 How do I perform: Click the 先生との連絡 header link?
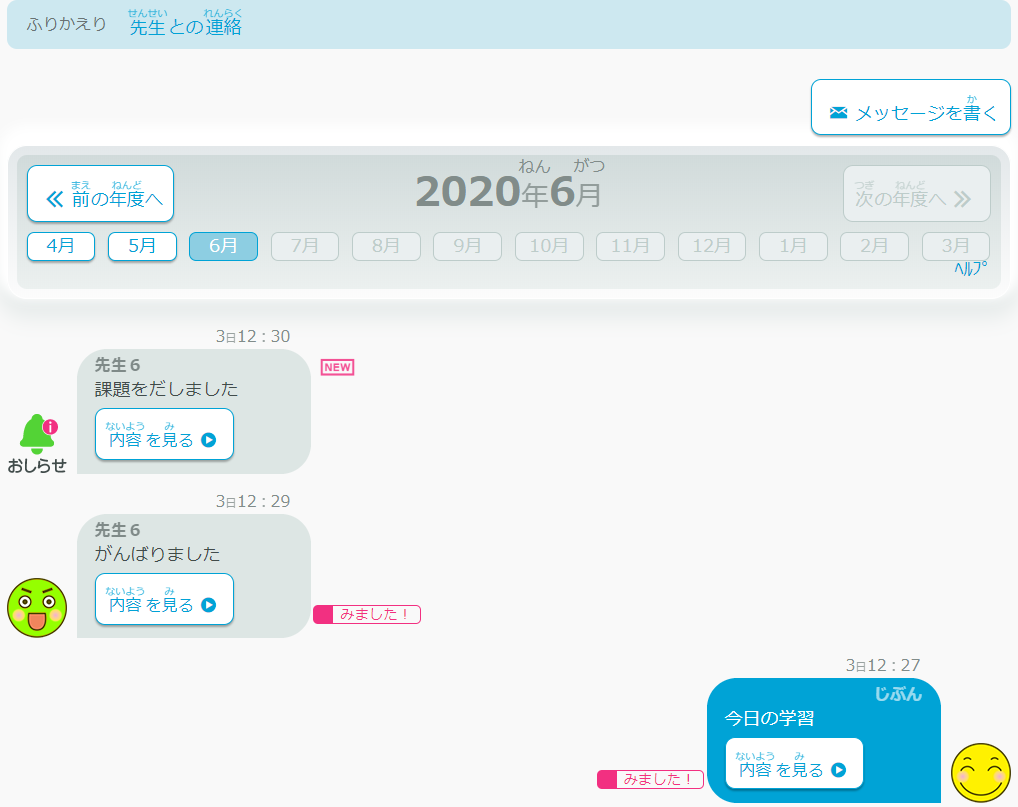tap(186, 23)
